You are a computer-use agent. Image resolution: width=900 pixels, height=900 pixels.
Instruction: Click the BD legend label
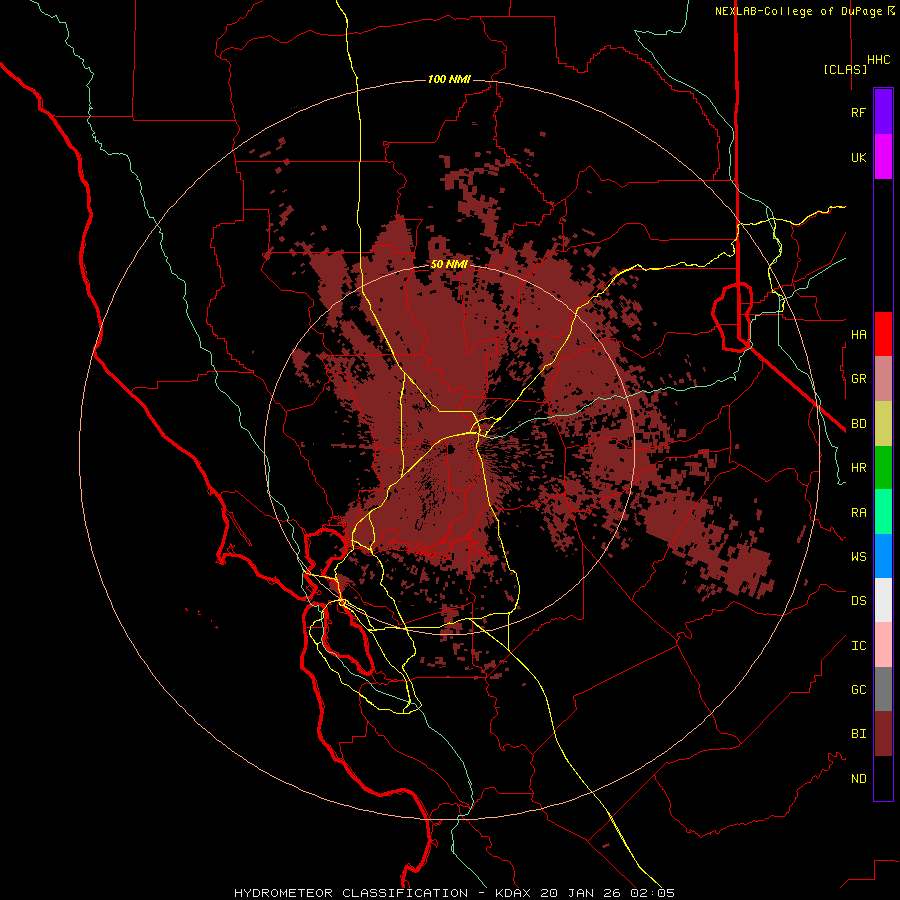pos(858,424)
